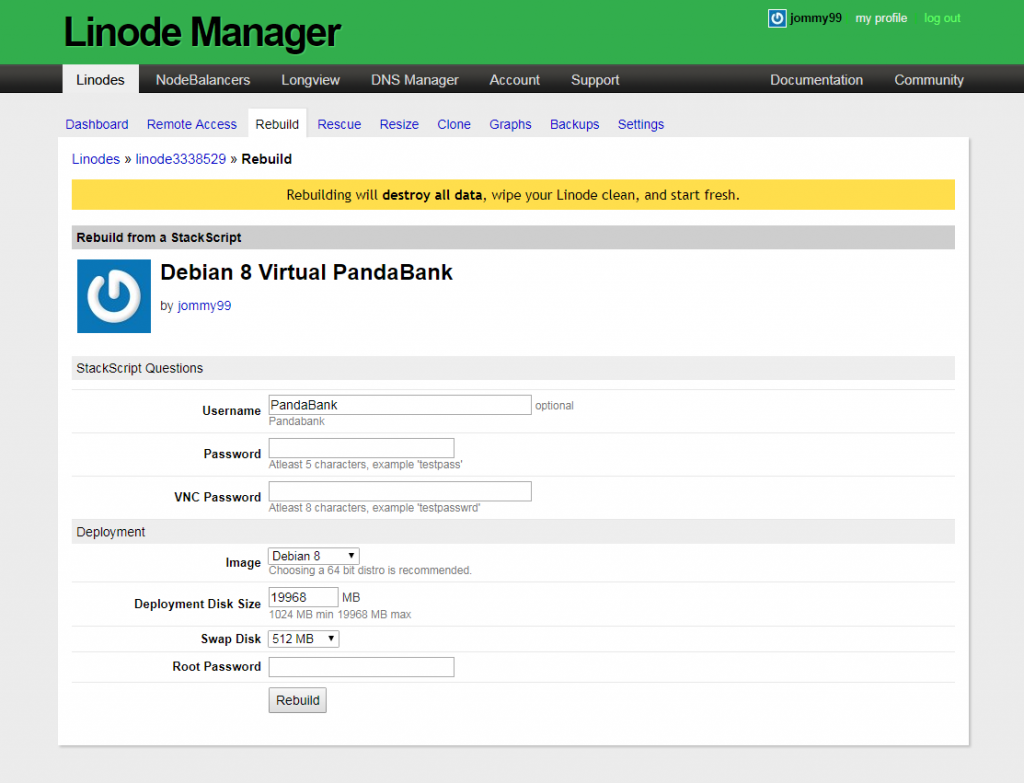Click the log out link

(x=942, y=18)
